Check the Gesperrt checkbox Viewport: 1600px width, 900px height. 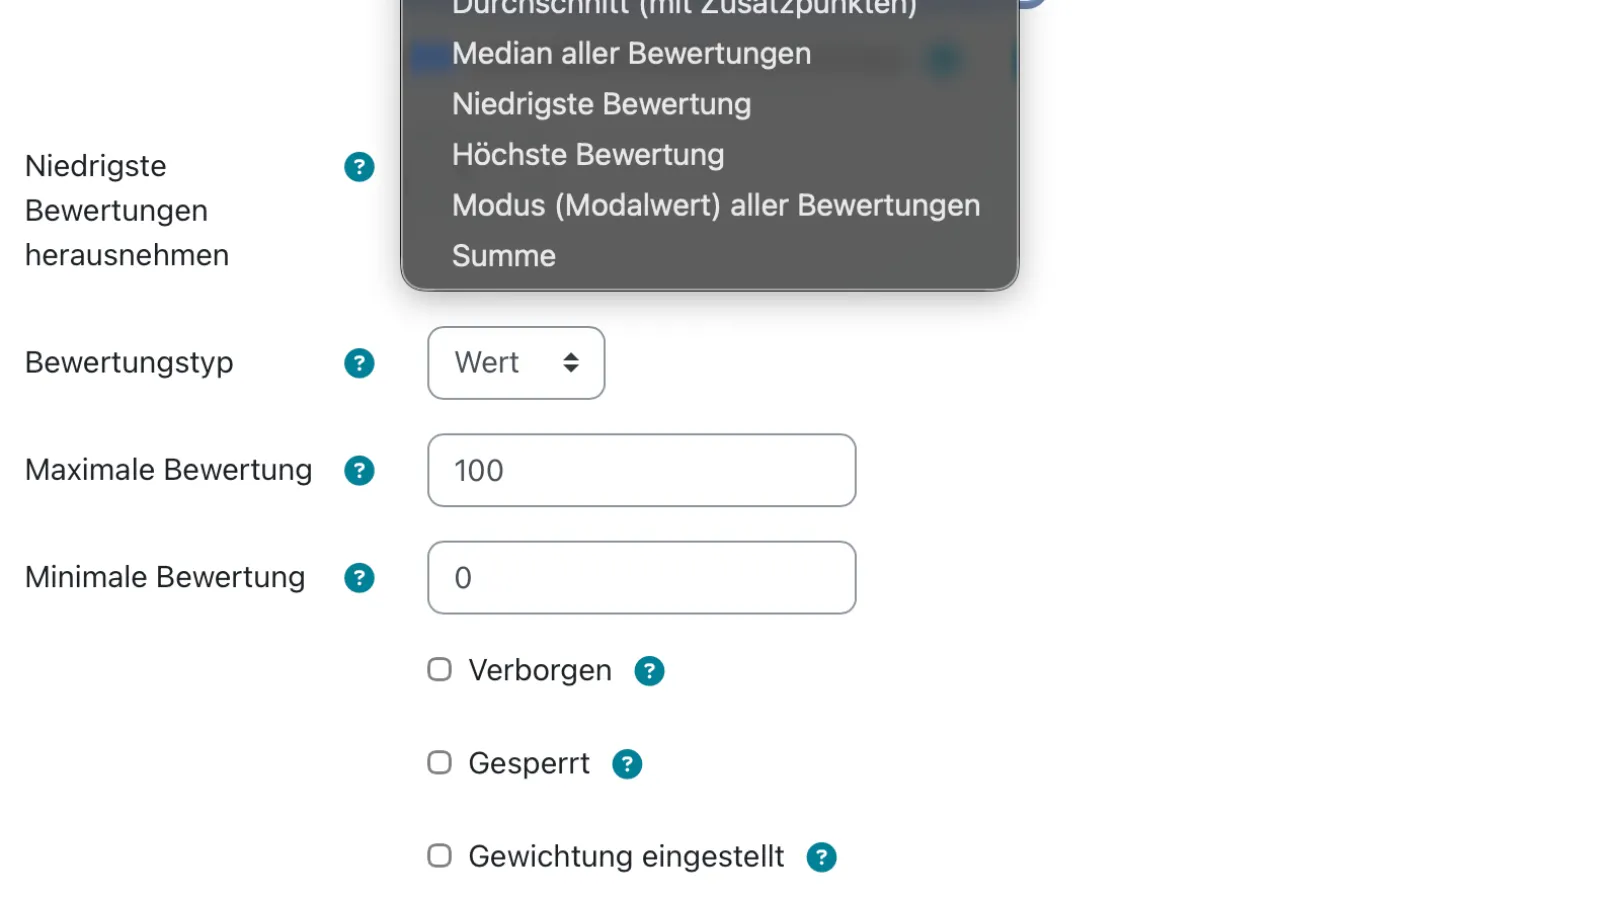point(439,762)
